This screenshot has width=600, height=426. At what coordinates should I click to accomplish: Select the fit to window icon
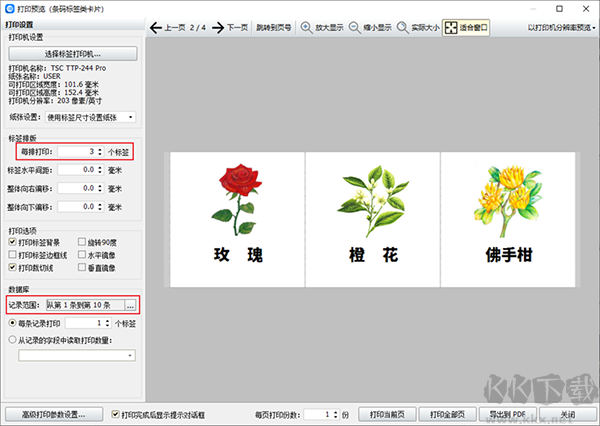pyautogui.click(x=451, y=28)
